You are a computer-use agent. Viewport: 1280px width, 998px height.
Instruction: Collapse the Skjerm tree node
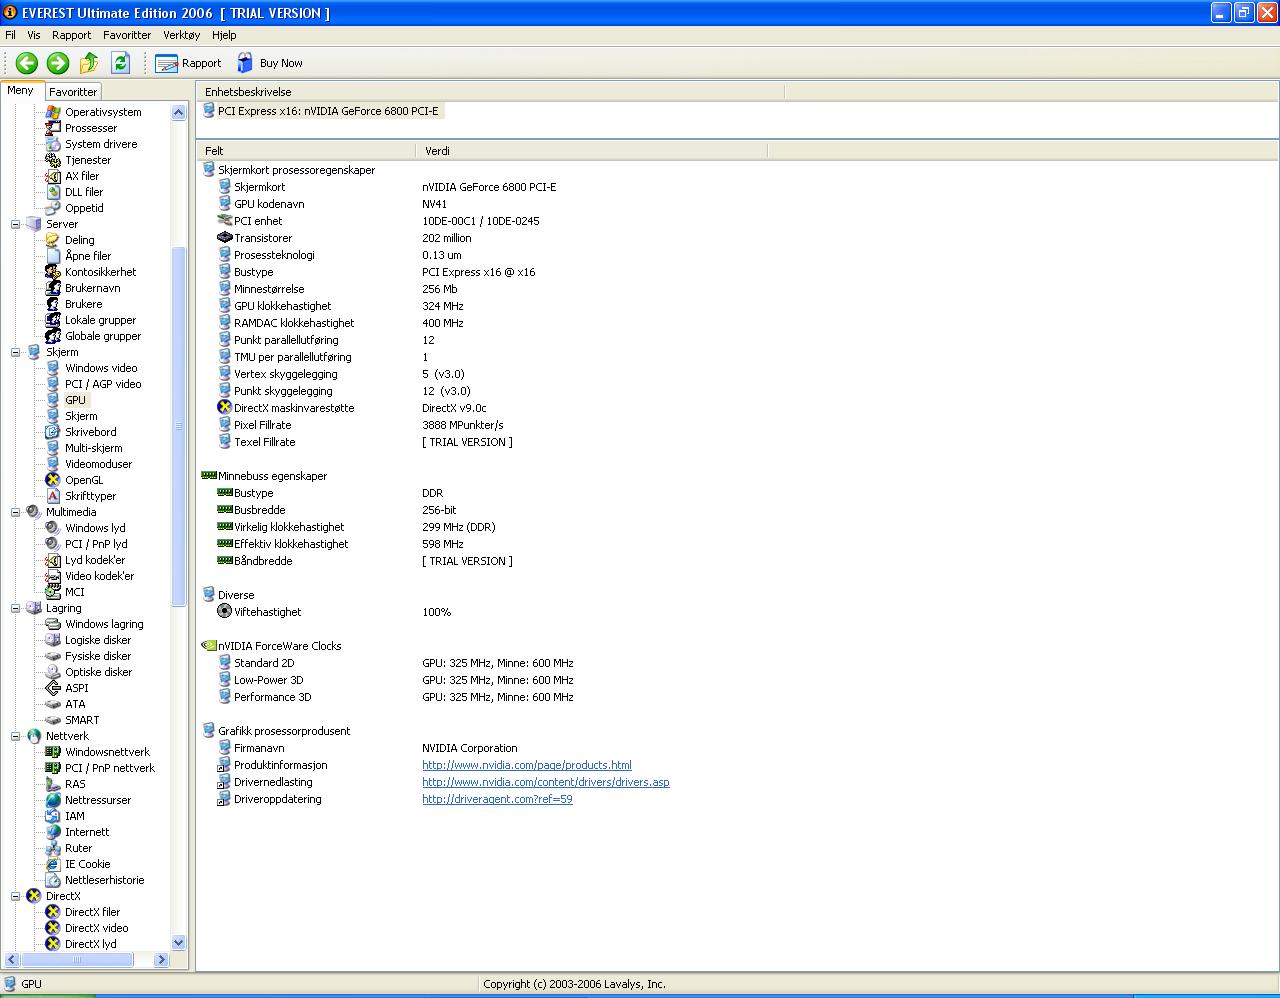16,352
